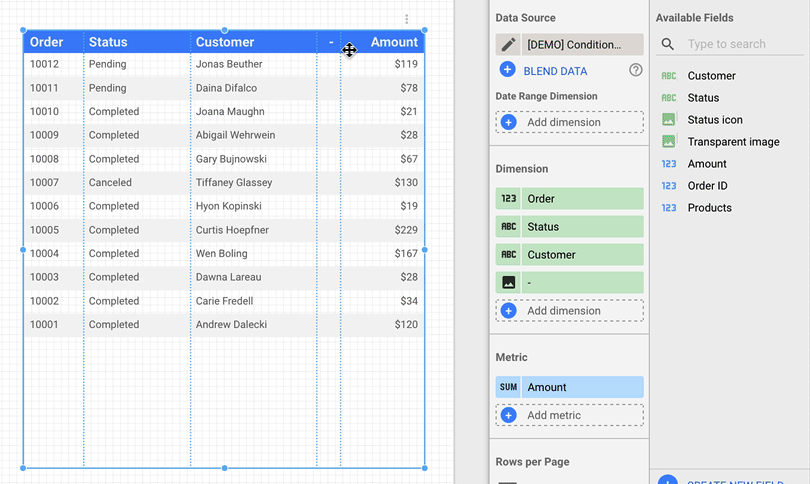Open the [DEMO] Condition data source
The image size is (810, 484).
[582, 44]
